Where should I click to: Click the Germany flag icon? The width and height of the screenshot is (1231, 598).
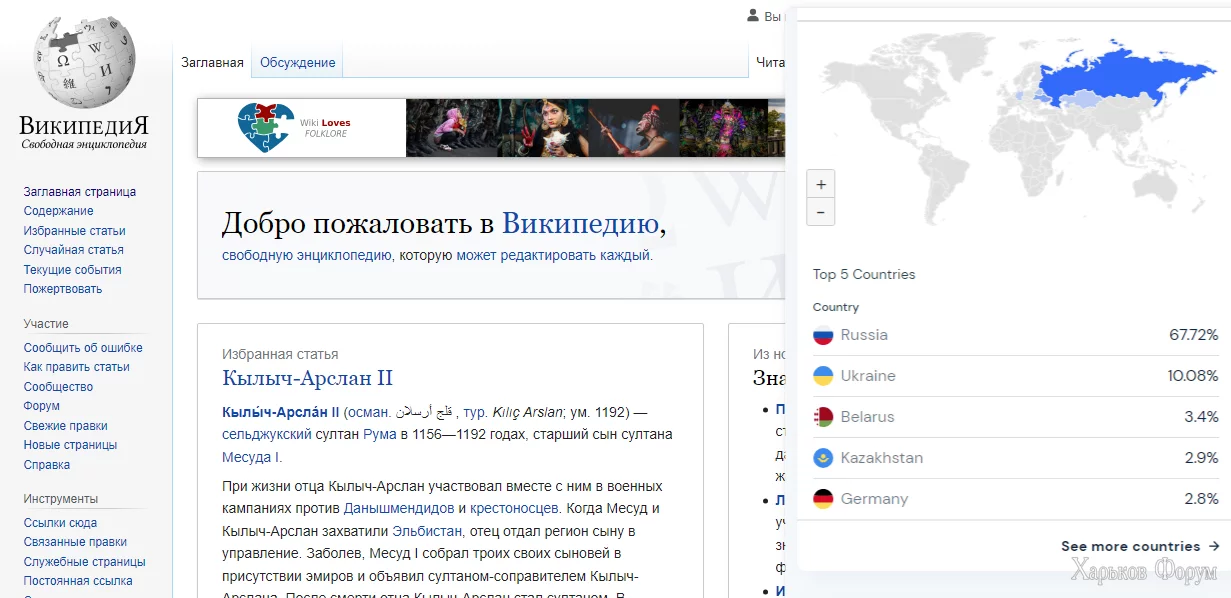click(x=823, y=499)
